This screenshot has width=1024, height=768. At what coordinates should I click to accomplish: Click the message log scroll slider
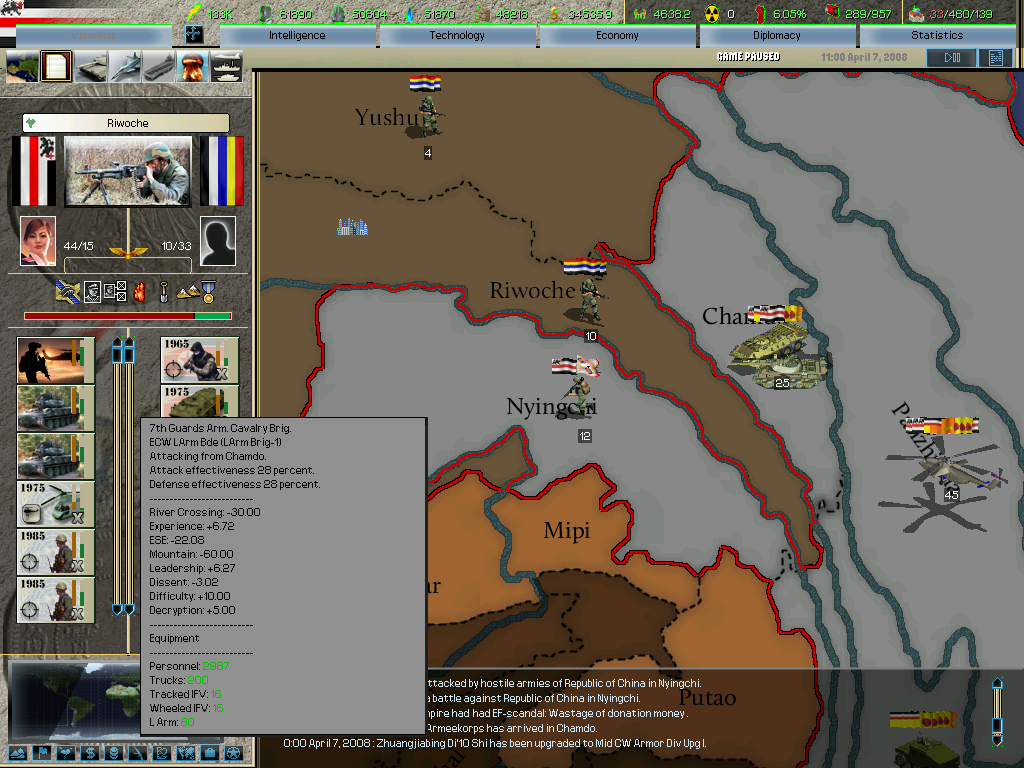pyautogui.click(x=996, y=709)
